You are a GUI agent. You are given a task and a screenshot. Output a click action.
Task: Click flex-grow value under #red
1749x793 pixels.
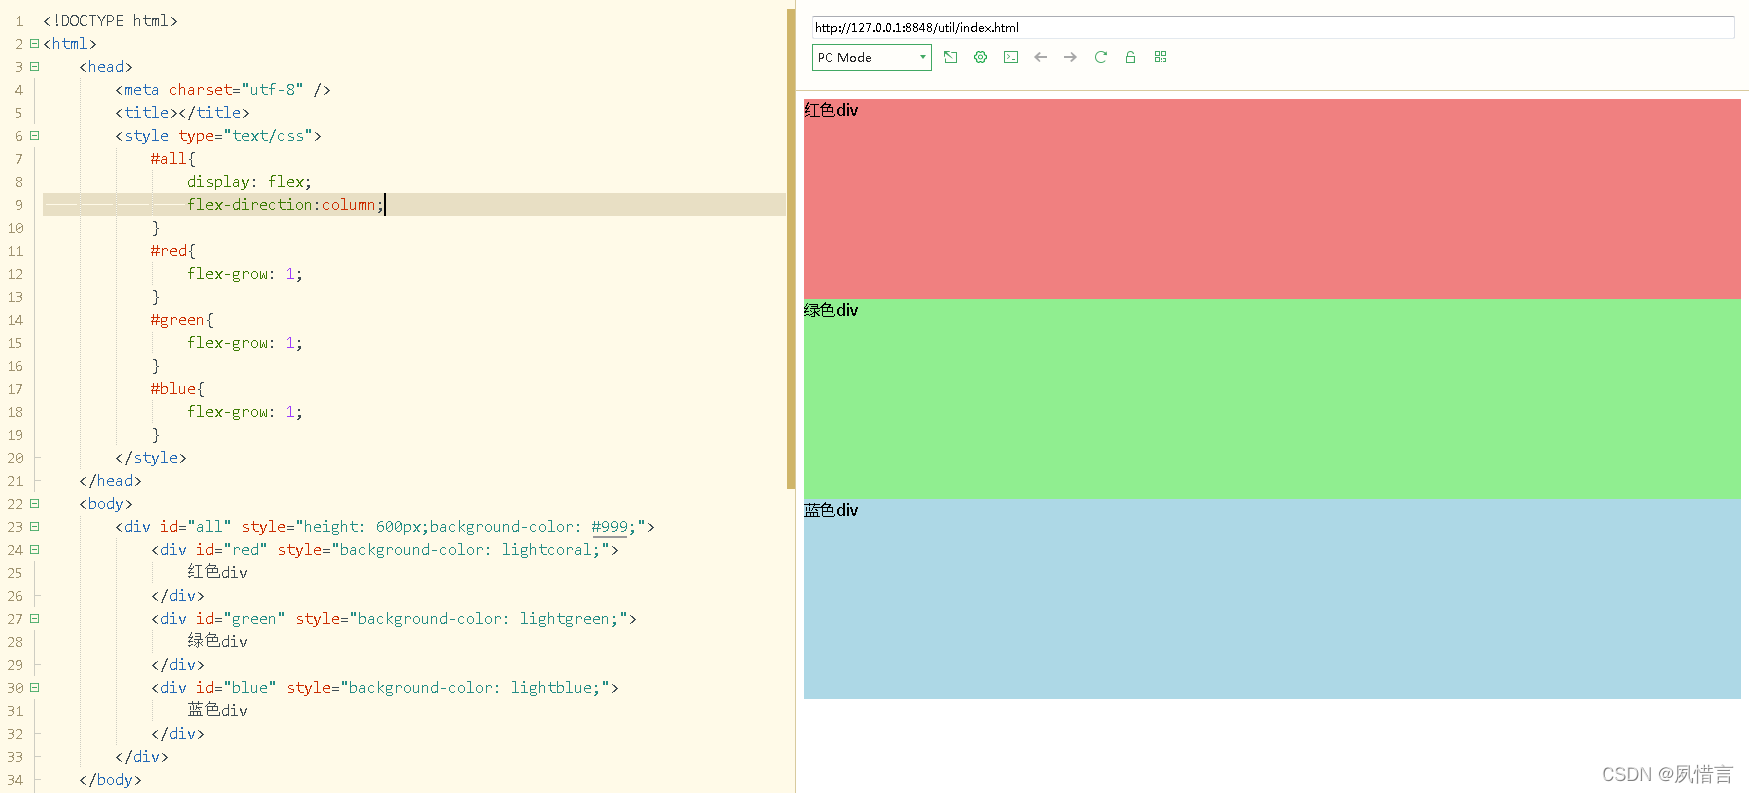pyautogui.click(x=290, y=274)
